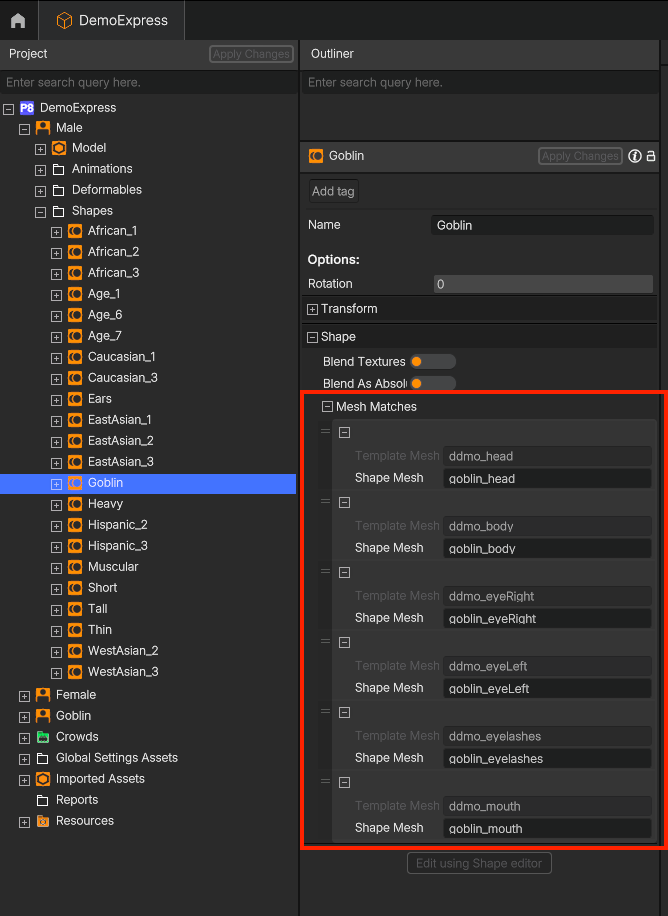Click Apply Changes in Goblin outliner header
Viewport: 668px width, 916px height.
[580, 156]
